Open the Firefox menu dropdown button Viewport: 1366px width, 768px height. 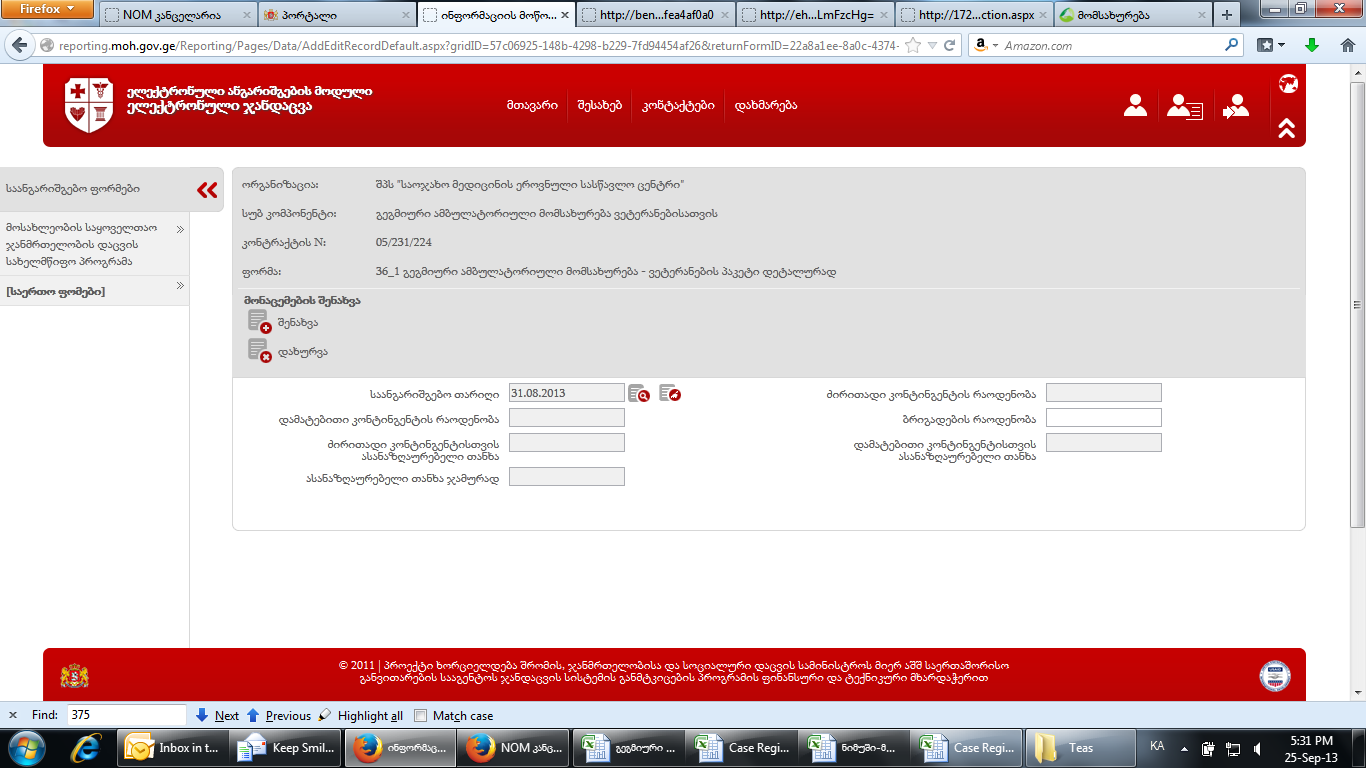[48, 9]
